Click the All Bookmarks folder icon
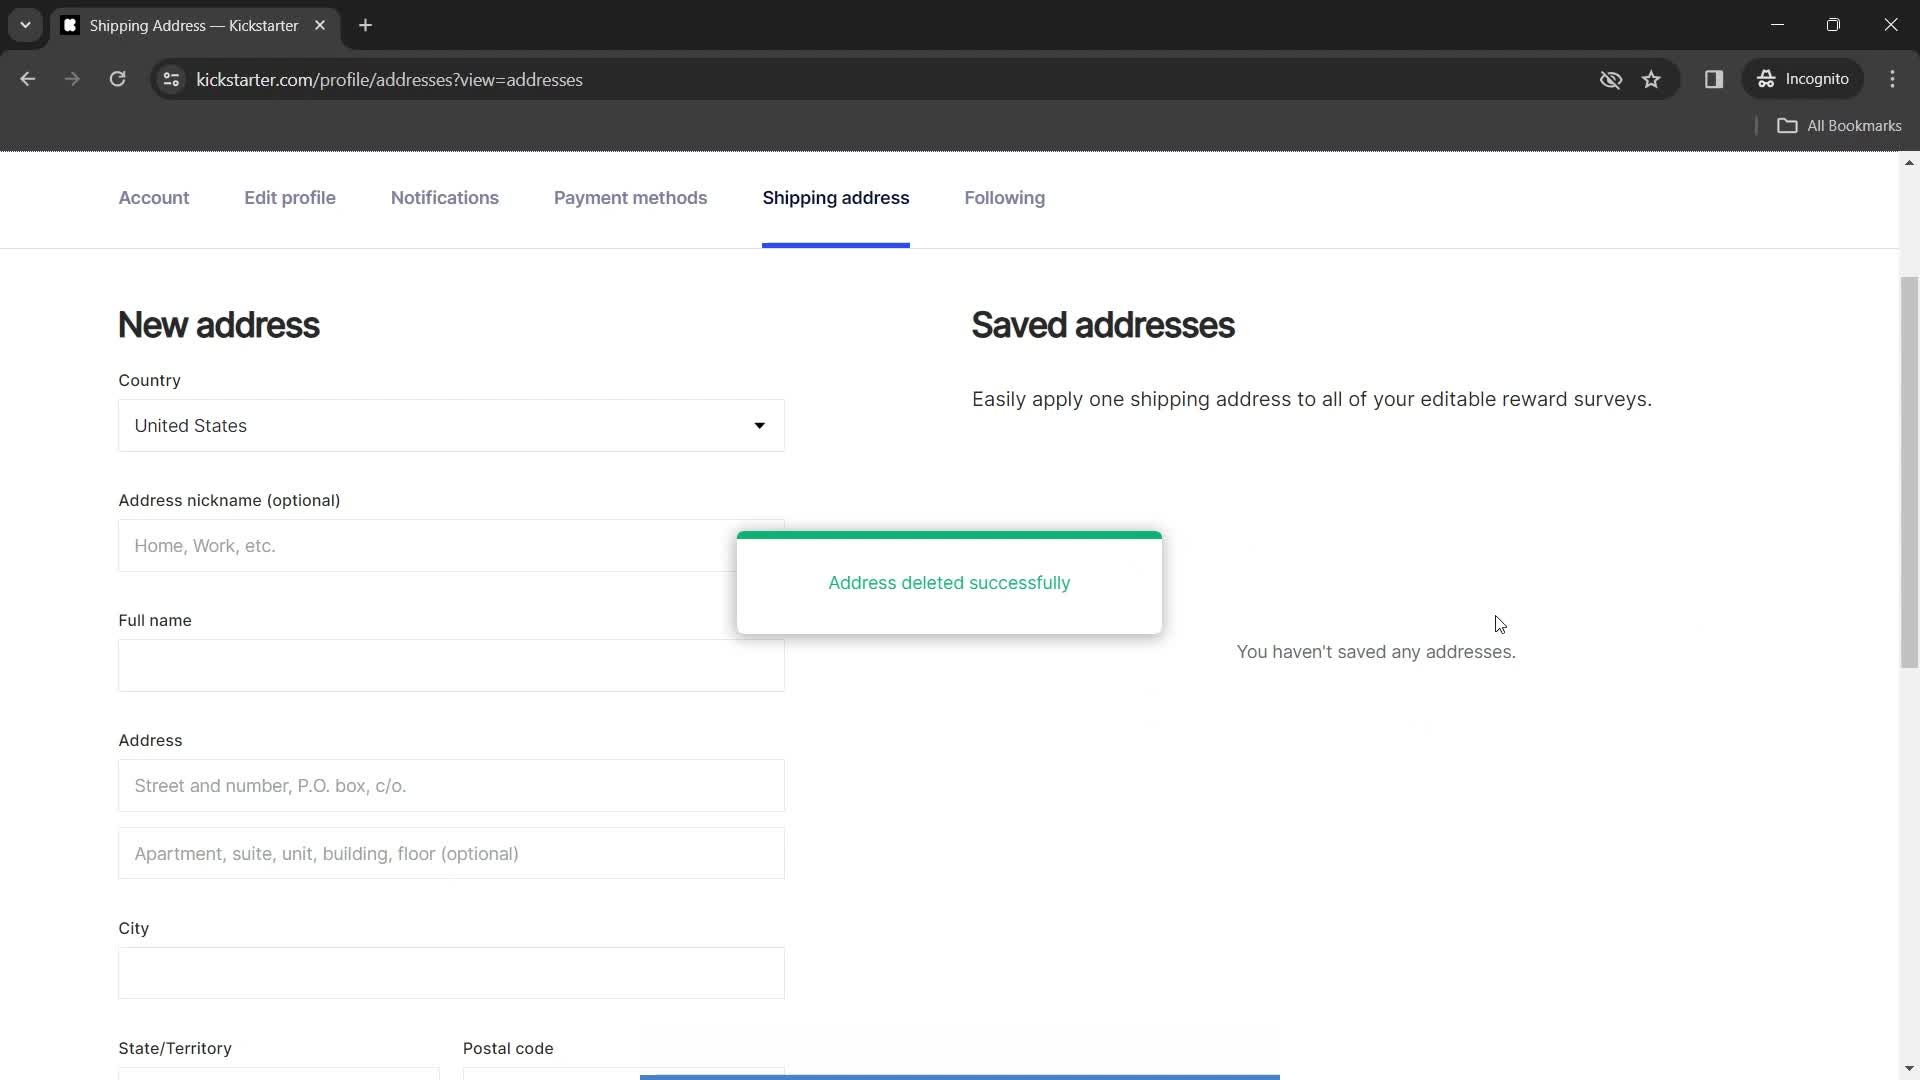 [1789, 125]
